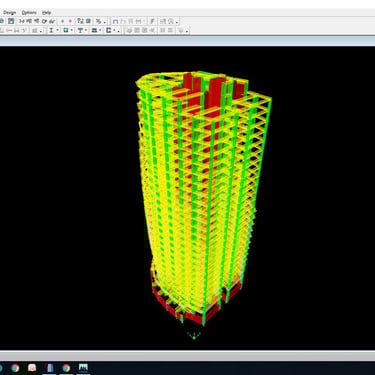Switch to the 3-d view icon
The height and width of the screenshot is (375, 375).
pos(22,21)
